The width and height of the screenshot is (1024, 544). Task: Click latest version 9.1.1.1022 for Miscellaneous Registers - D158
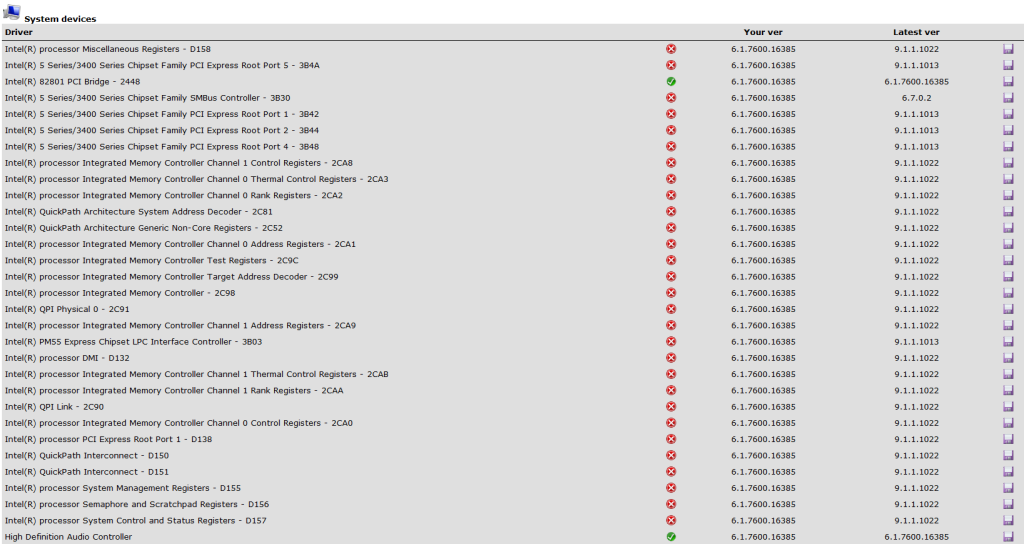916,49
